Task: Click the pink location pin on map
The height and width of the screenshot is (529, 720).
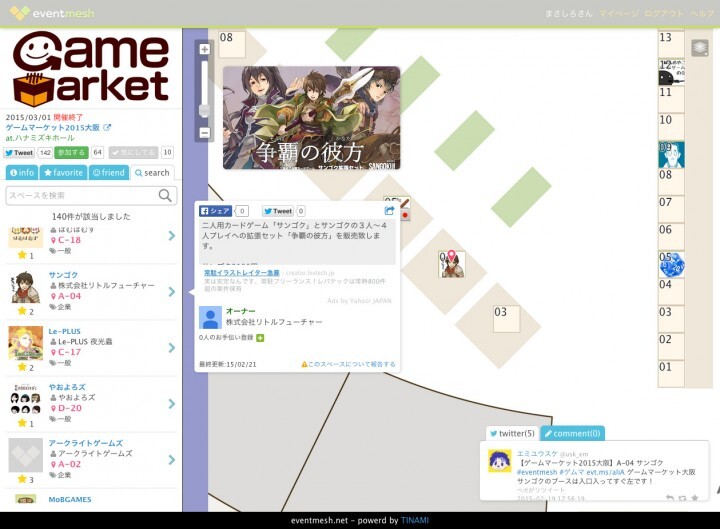Action: coord(451,255)
